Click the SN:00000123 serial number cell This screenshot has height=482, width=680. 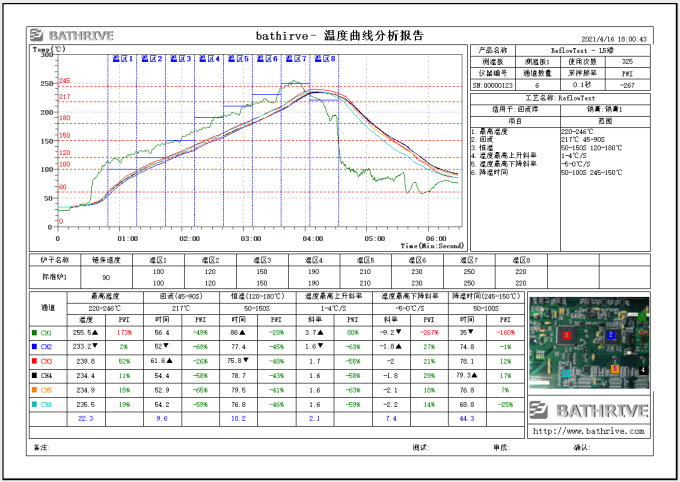pos(490,85)
